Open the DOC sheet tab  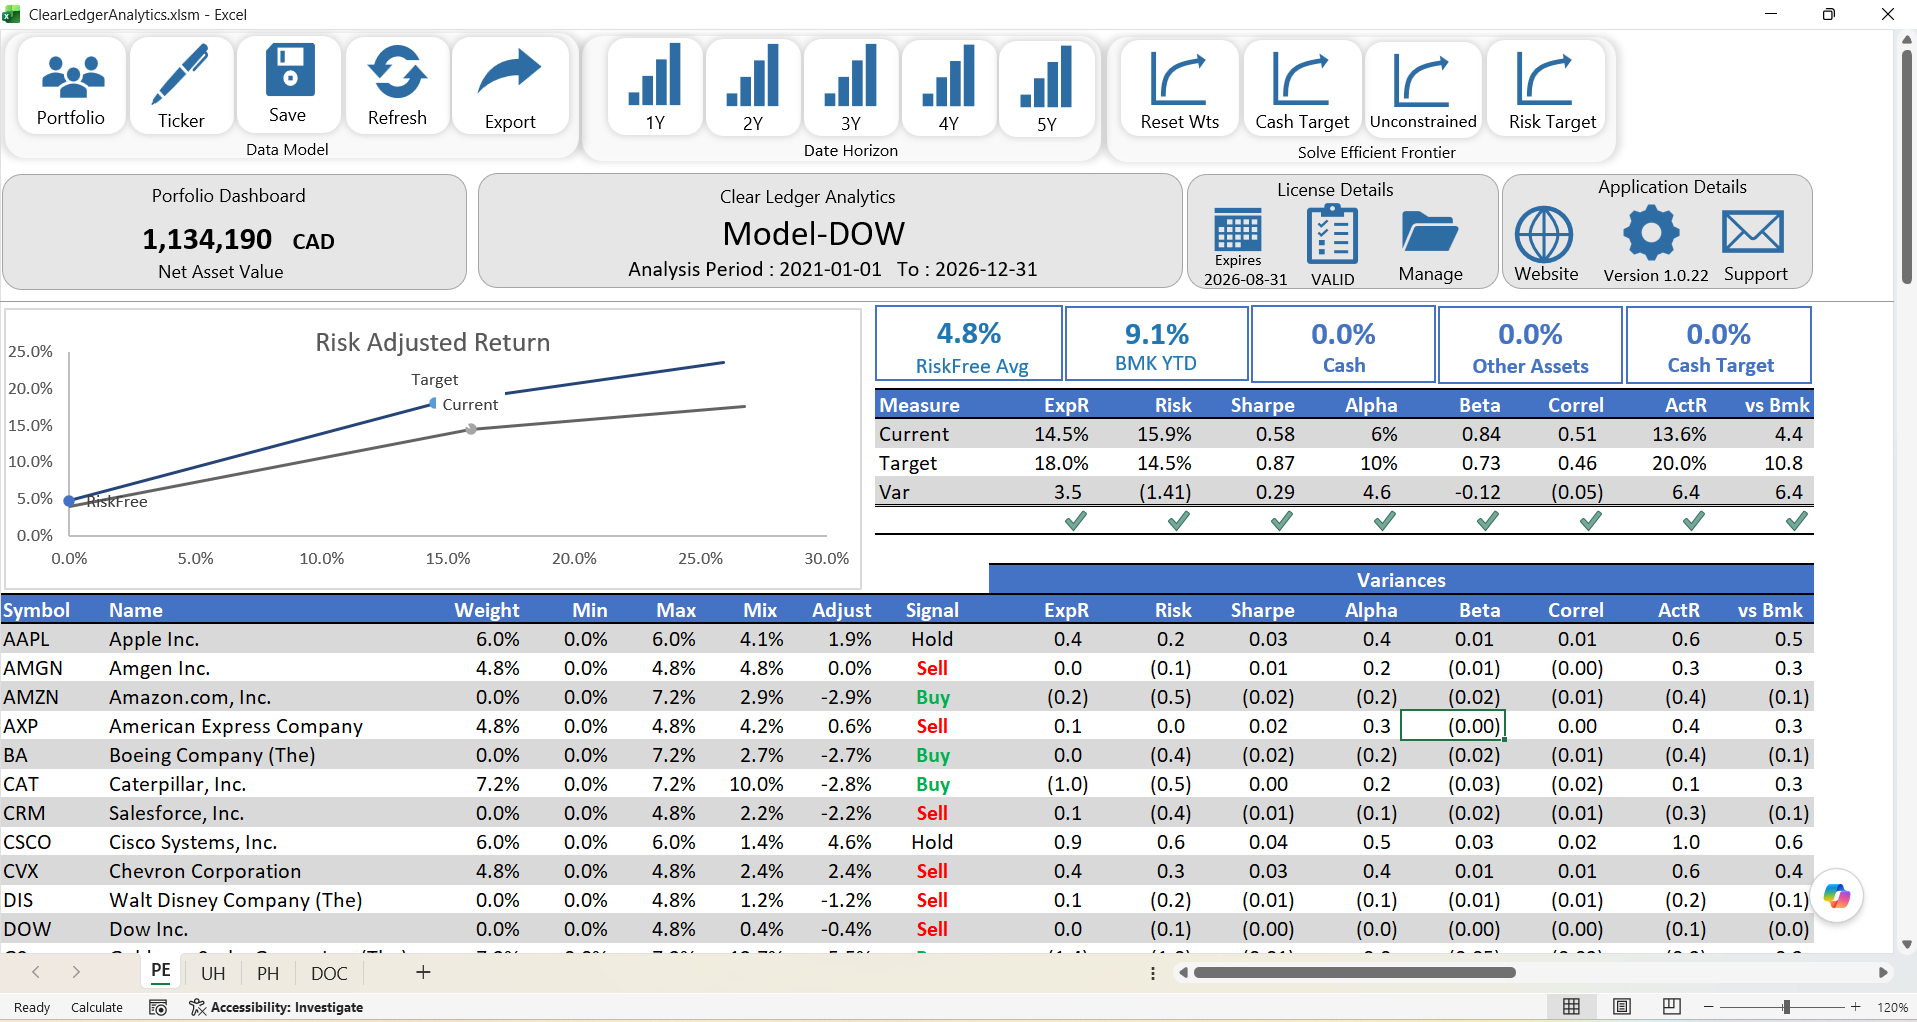tap(329, 973)
